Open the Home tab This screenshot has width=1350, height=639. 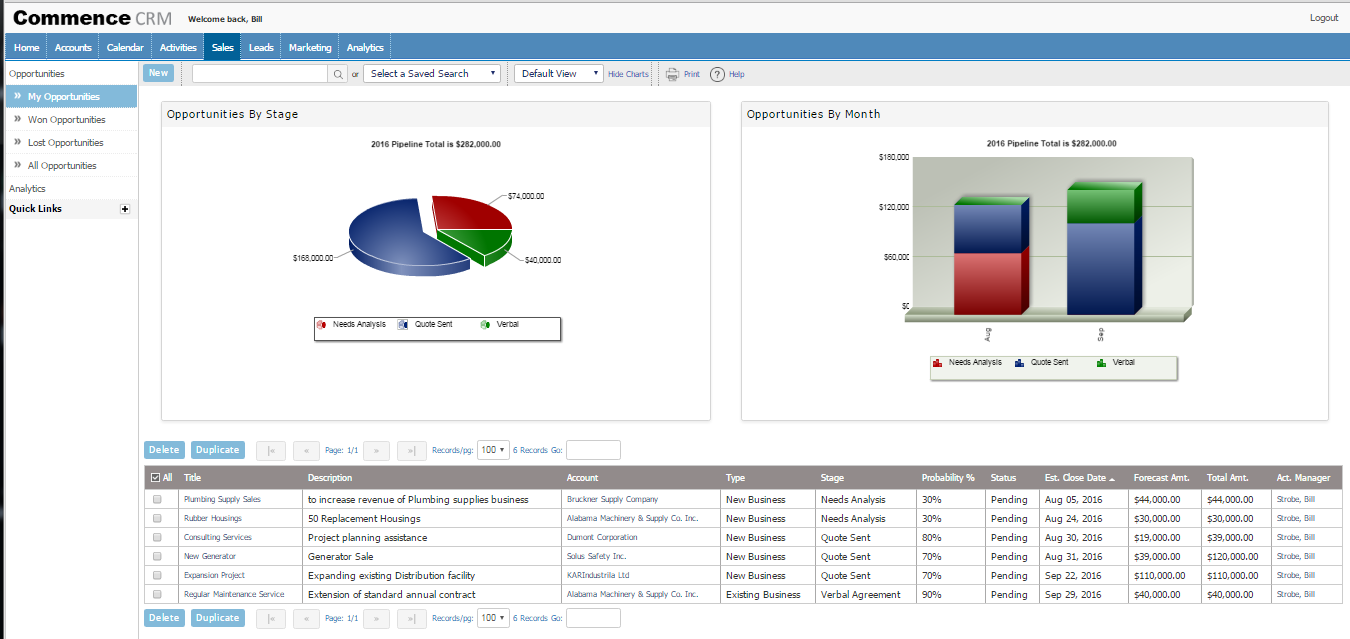(27, 47)
